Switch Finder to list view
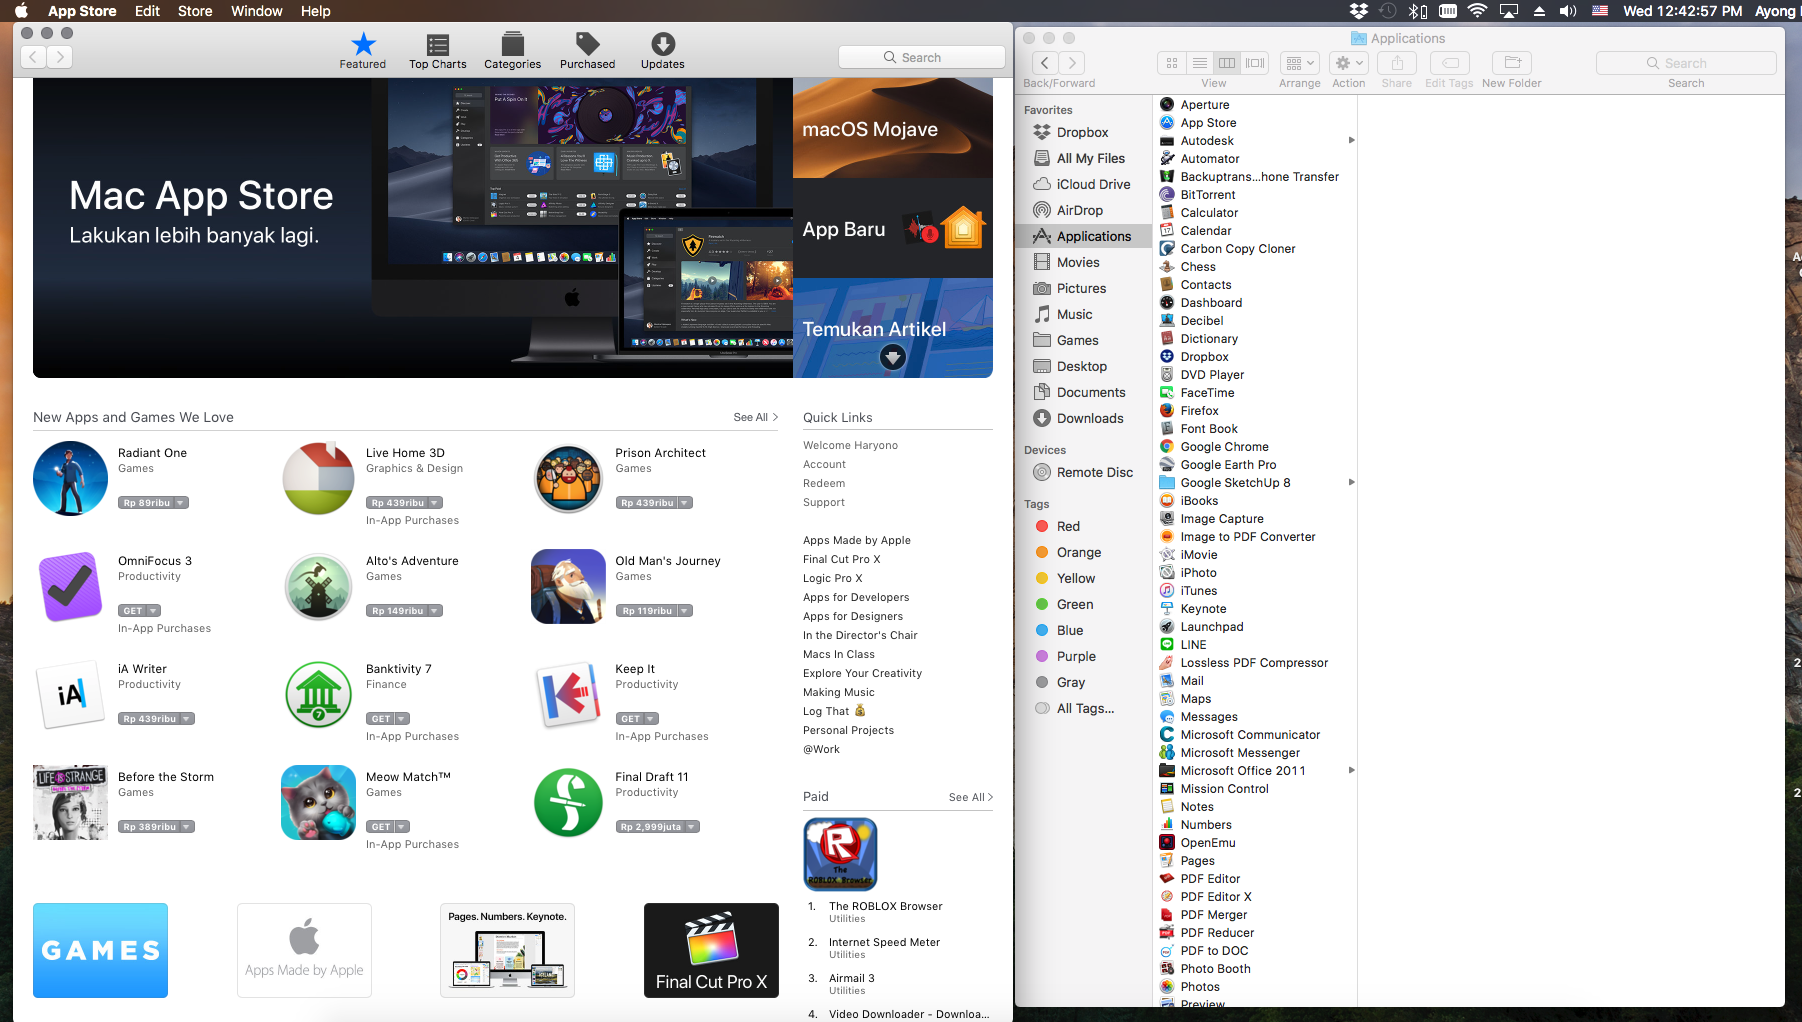This screenshot has height=1022, width=1802. (x=1199, y=63)
